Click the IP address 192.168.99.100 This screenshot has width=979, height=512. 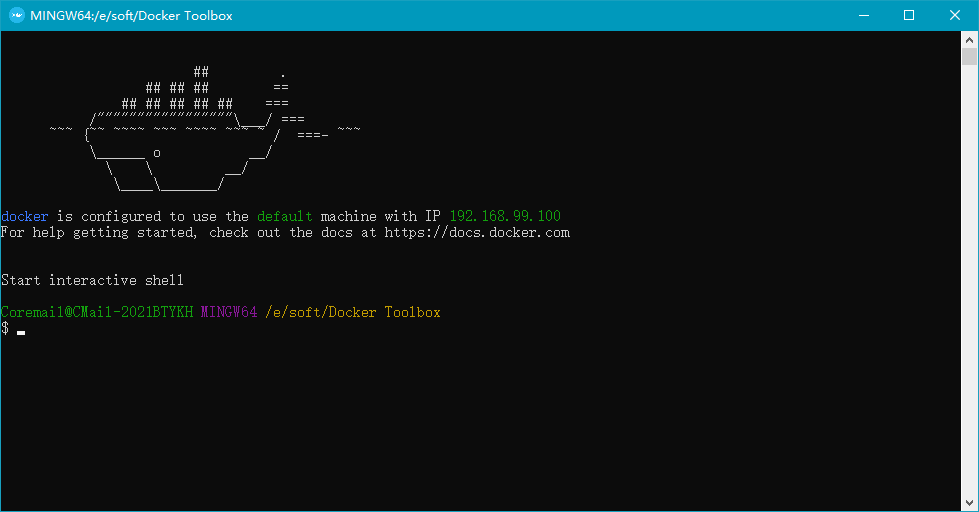[x=505, y=216]
